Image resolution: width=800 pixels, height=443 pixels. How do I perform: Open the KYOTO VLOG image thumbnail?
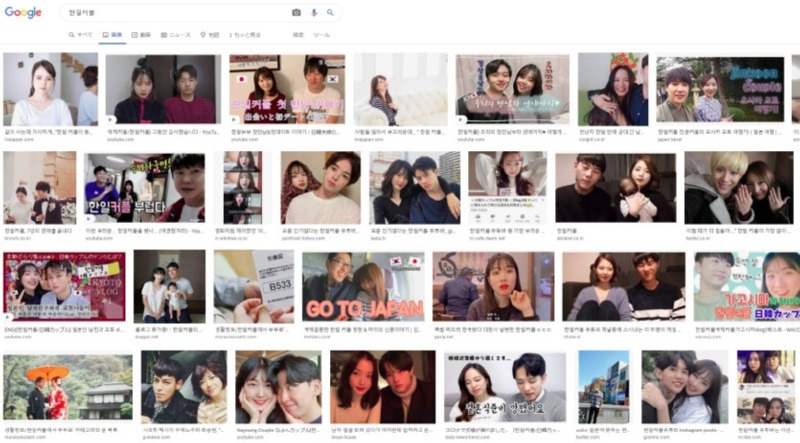[x=63, y=286]
